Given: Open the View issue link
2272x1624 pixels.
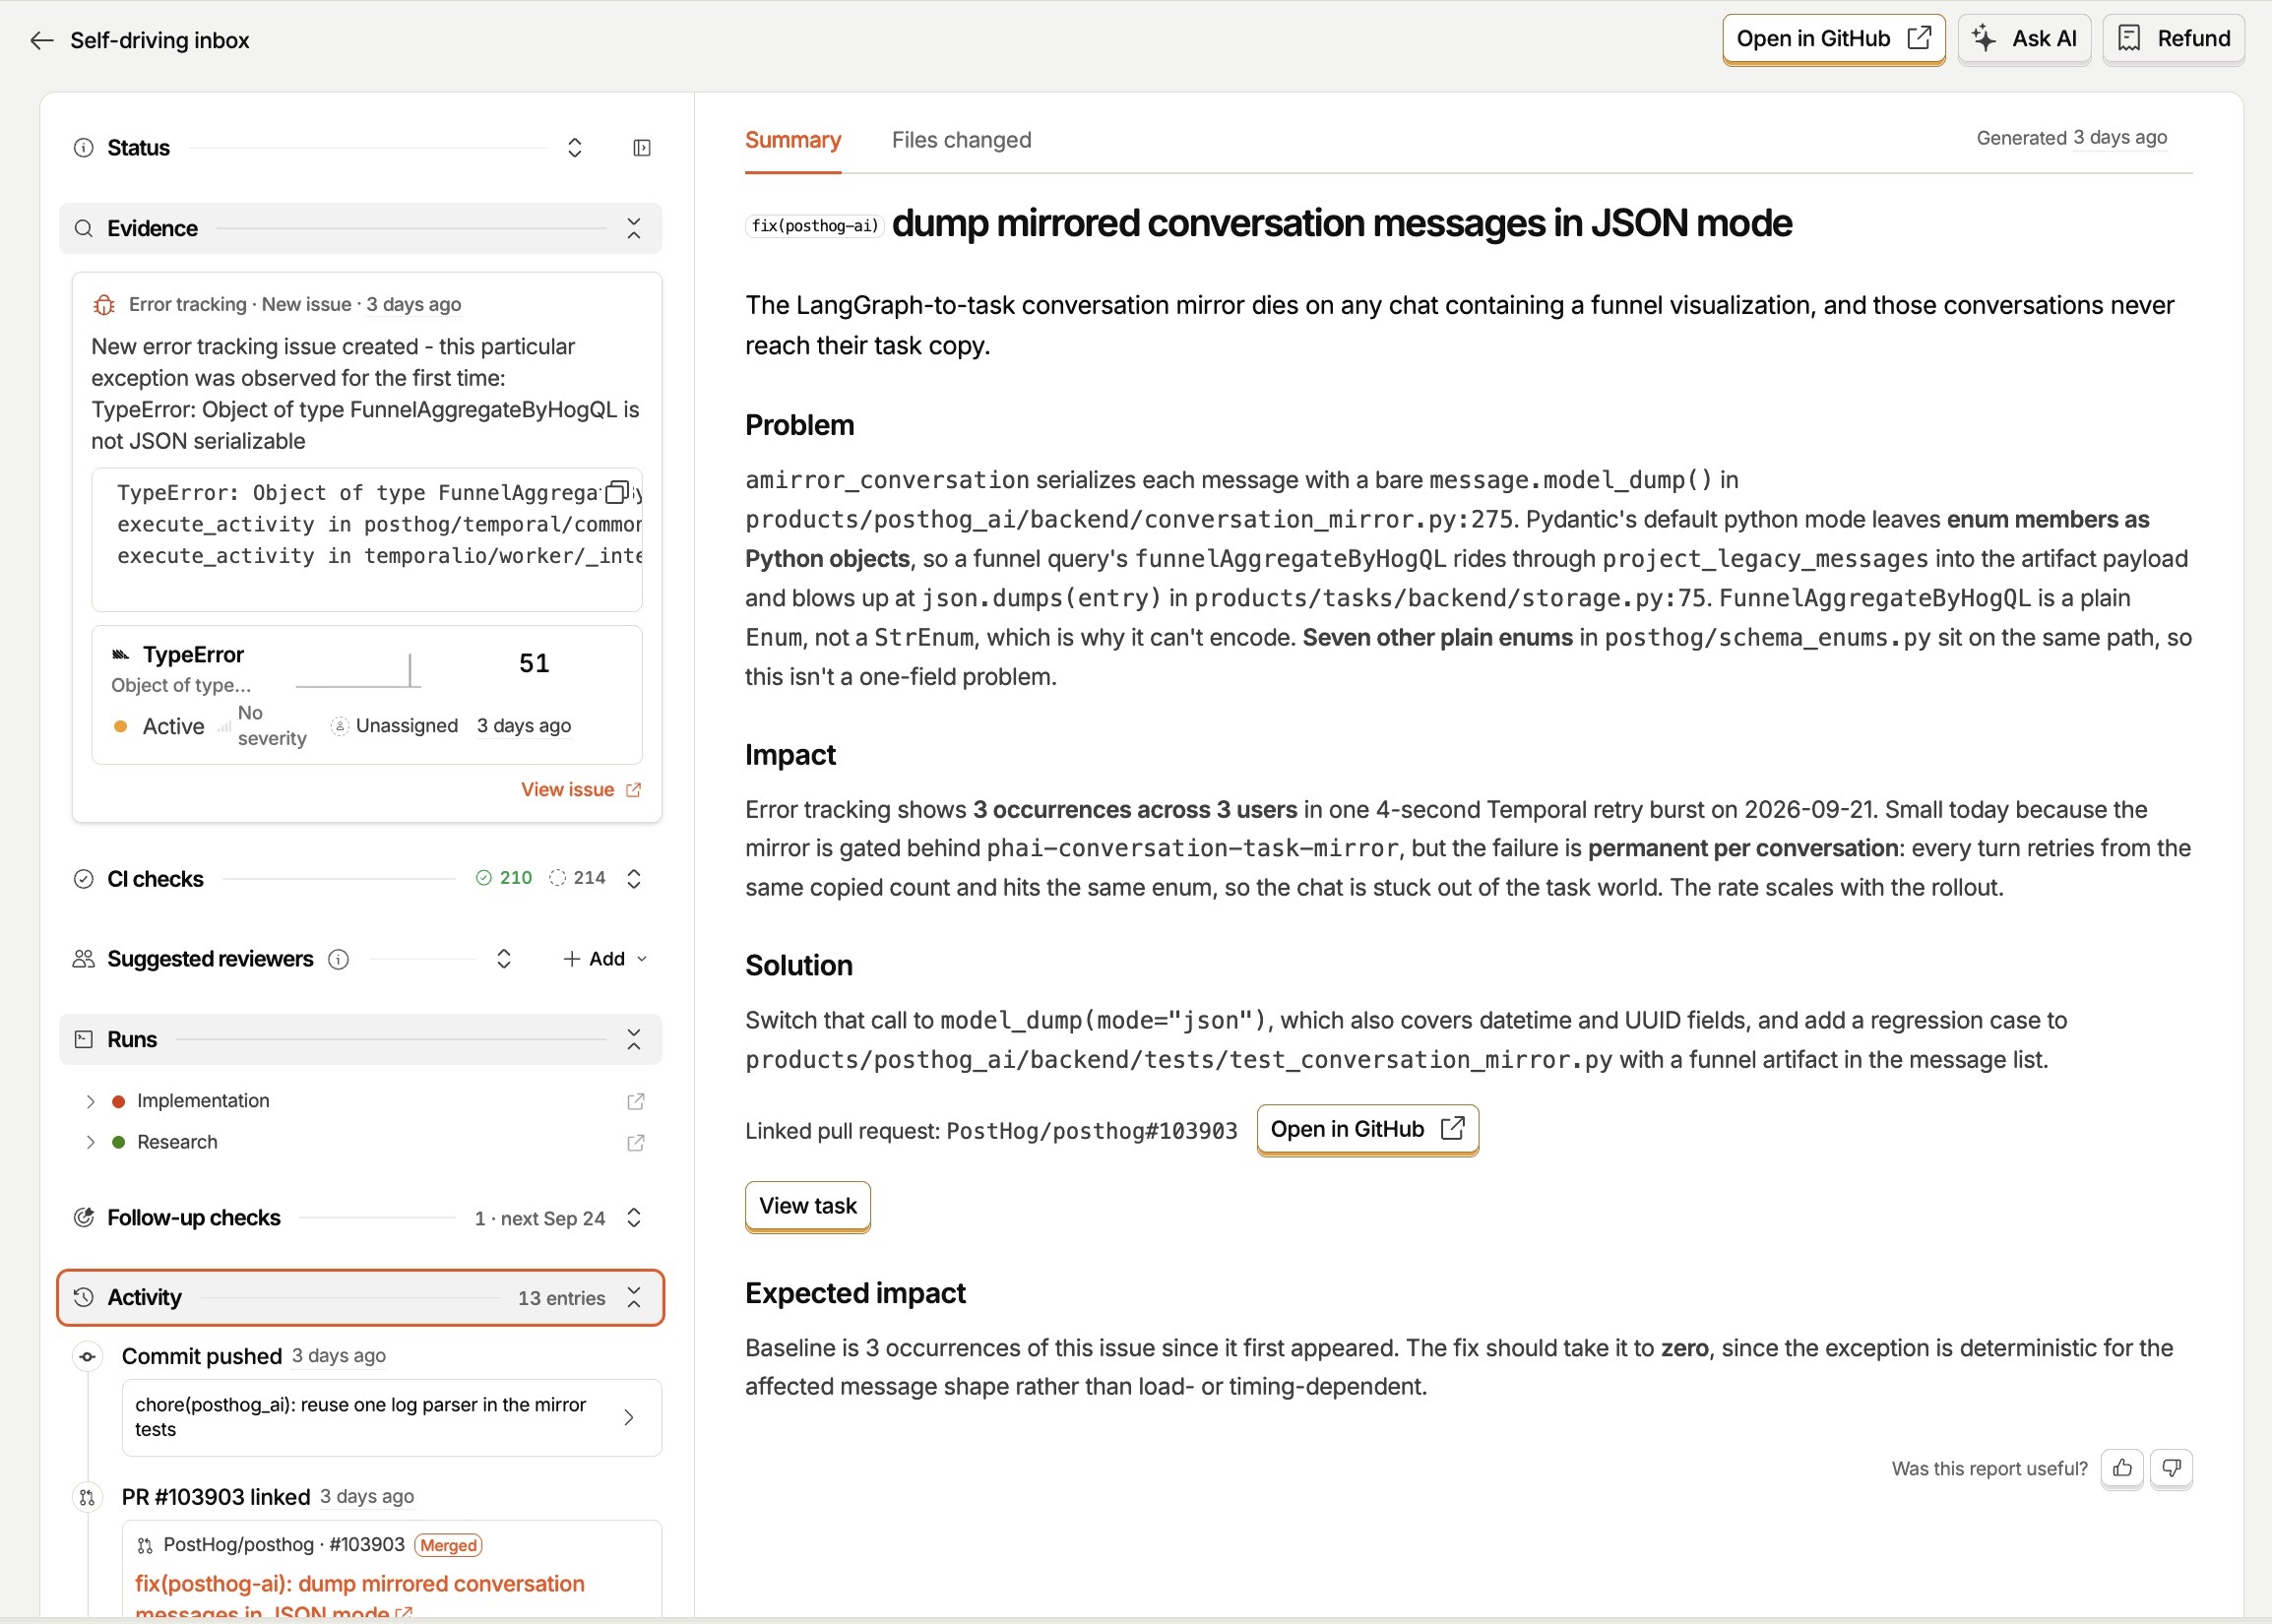Looking at the screenshot, I should (580, 790).
